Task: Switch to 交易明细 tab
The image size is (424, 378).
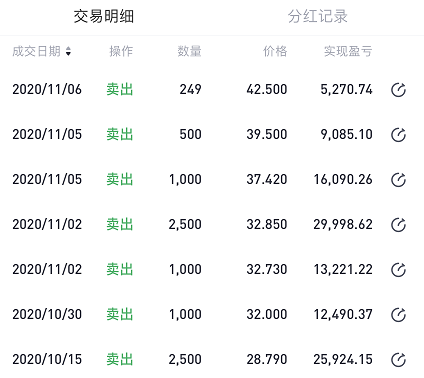Action: pos(104,16)
